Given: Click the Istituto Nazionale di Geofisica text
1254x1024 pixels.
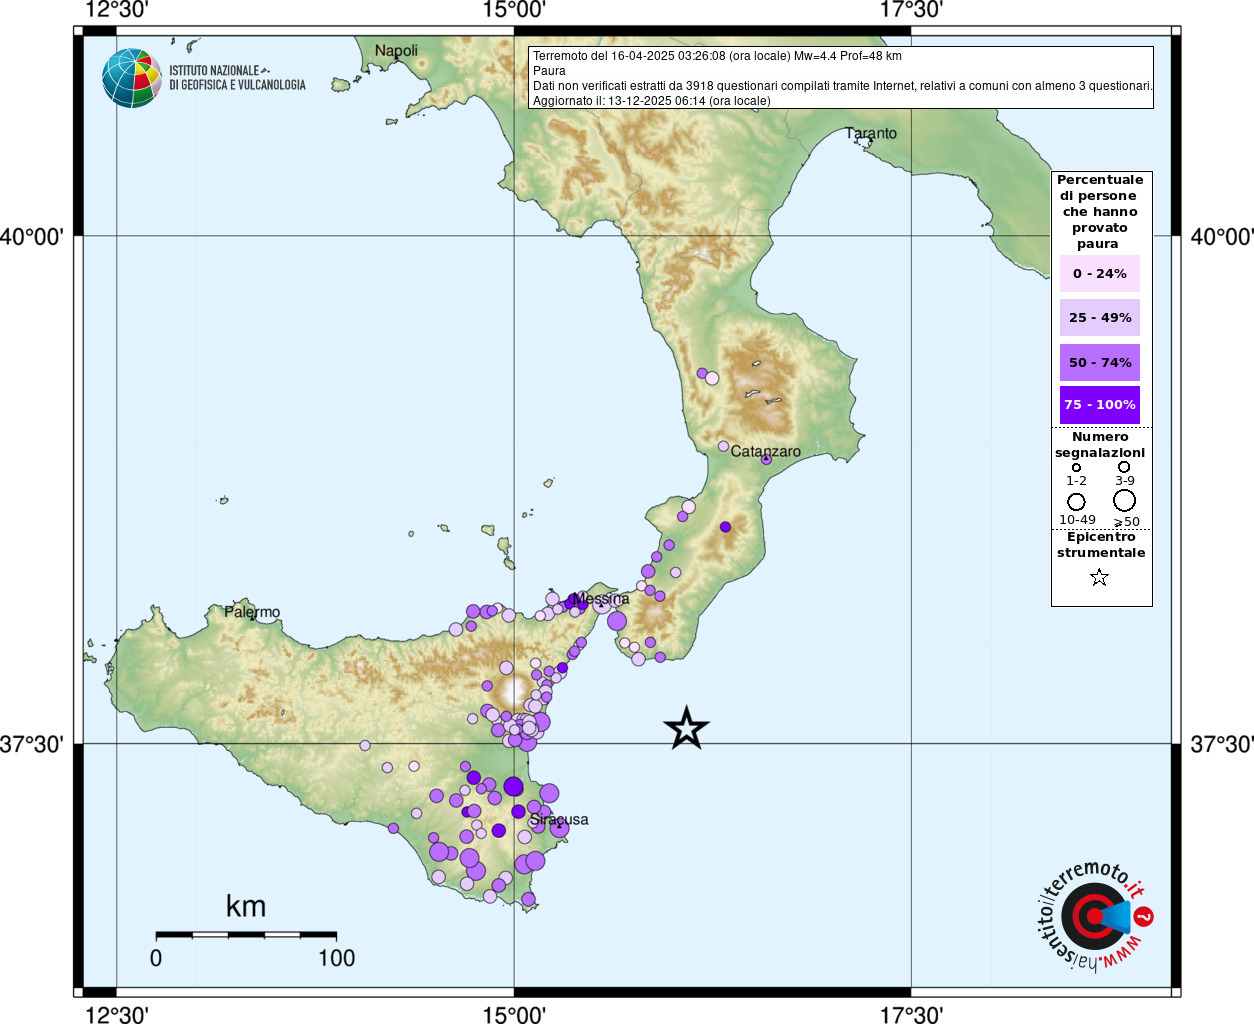Looking at the screenshot, I should (x=237, y=78).
